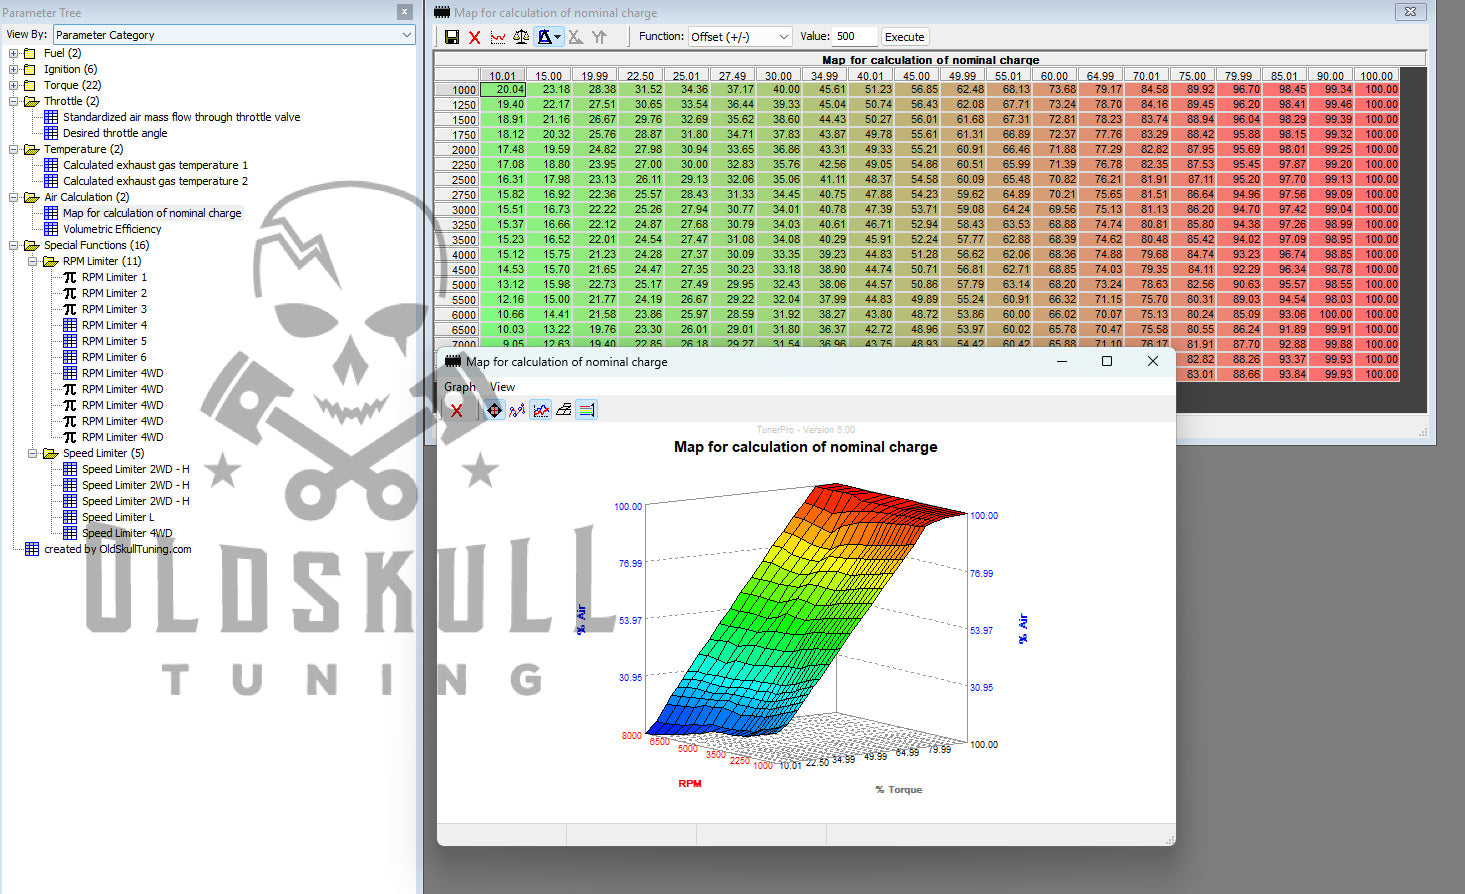Click the pi icon beside RPM Limiter 1

click(x=70, y=277)
